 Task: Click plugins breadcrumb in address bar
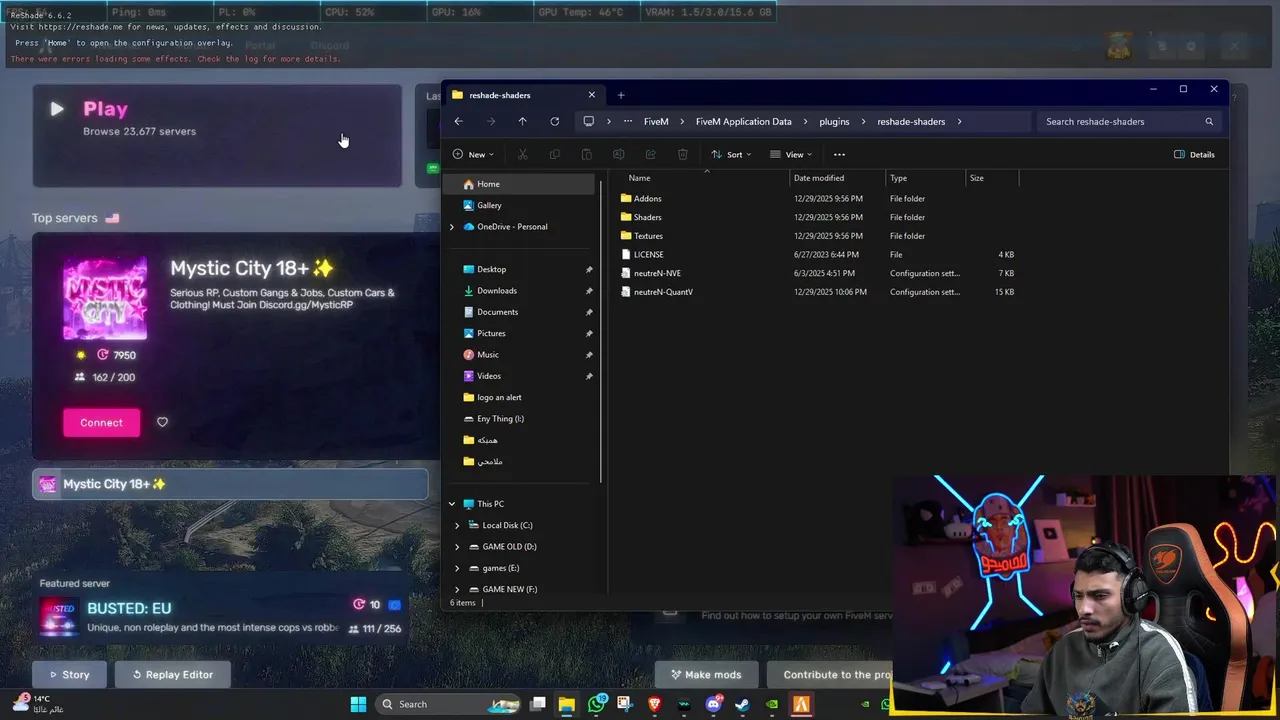[834, 122]
